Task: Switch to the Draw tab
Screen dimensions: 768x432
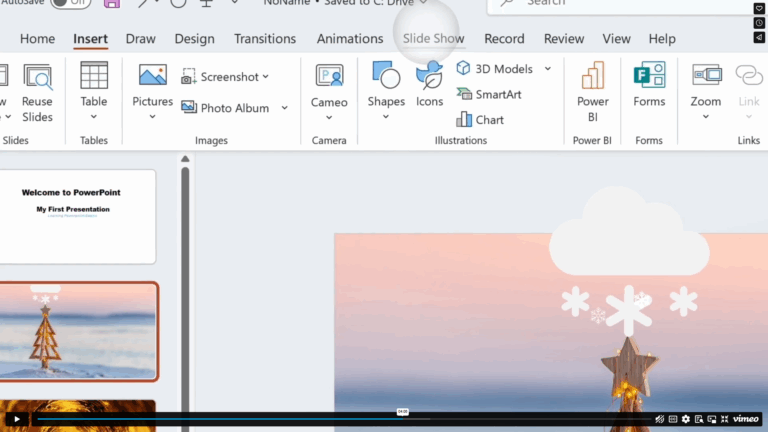Action: [141, 39]
